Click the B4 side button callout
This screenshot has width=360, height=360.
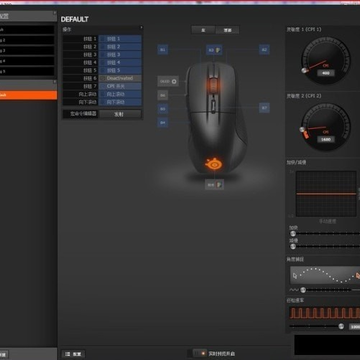(163, 123)
